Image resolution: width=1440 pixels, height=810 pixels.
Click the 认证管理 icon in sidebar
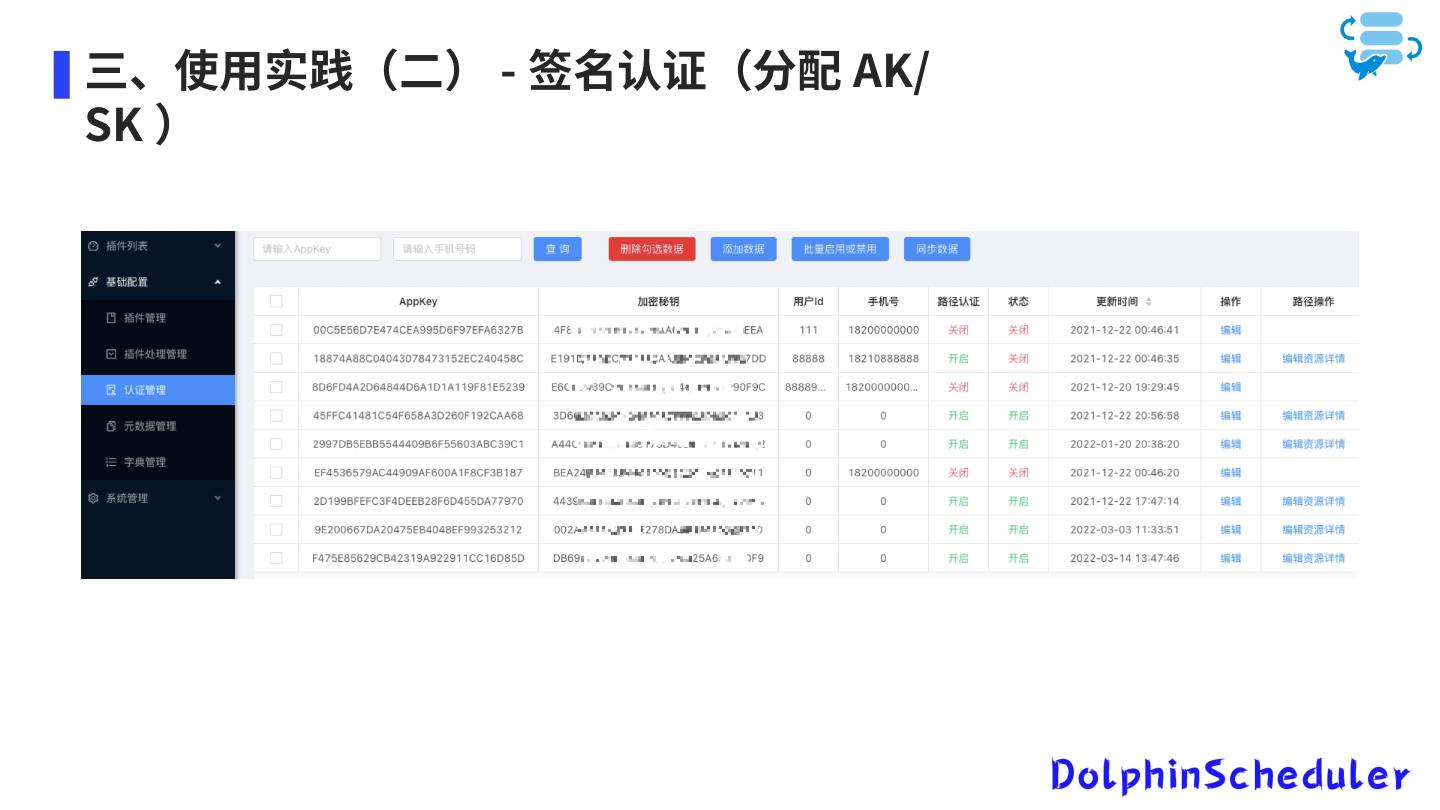pyautogui.click(x=111, y=390)
